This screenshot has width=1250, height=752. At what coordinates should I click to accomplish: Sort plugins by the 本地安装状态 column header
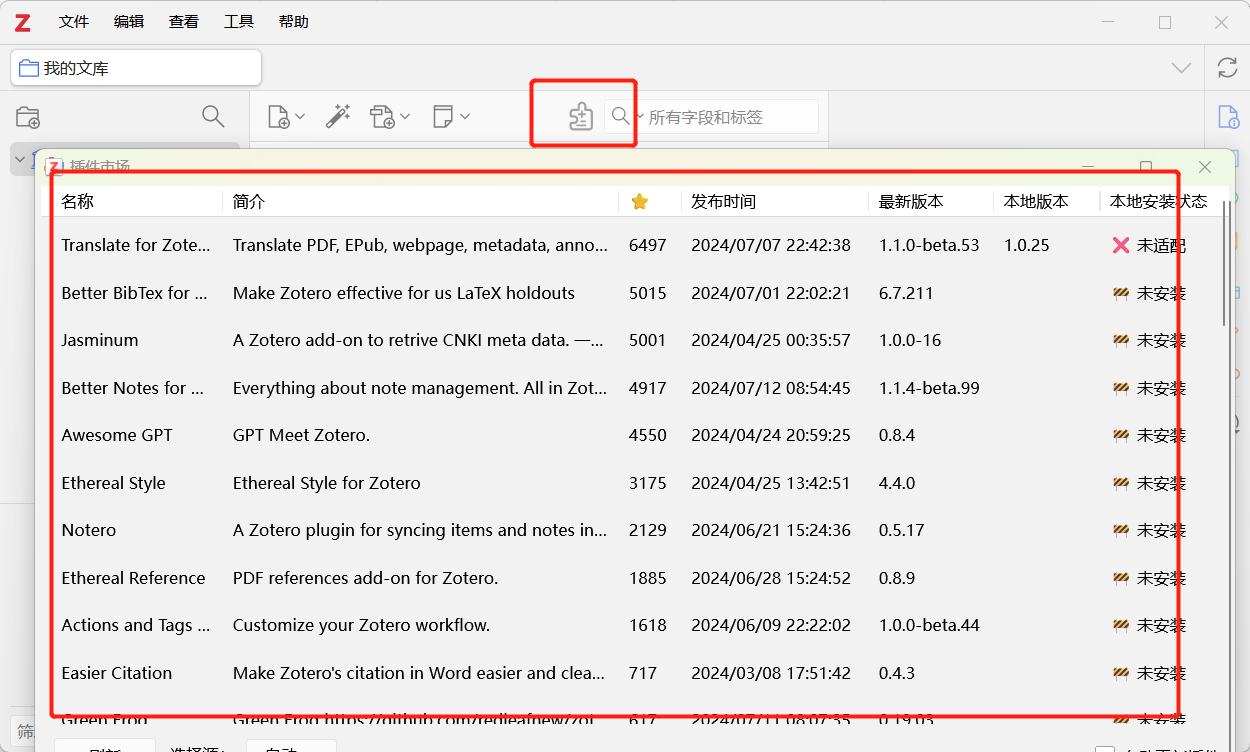[x=1158, y=202]
